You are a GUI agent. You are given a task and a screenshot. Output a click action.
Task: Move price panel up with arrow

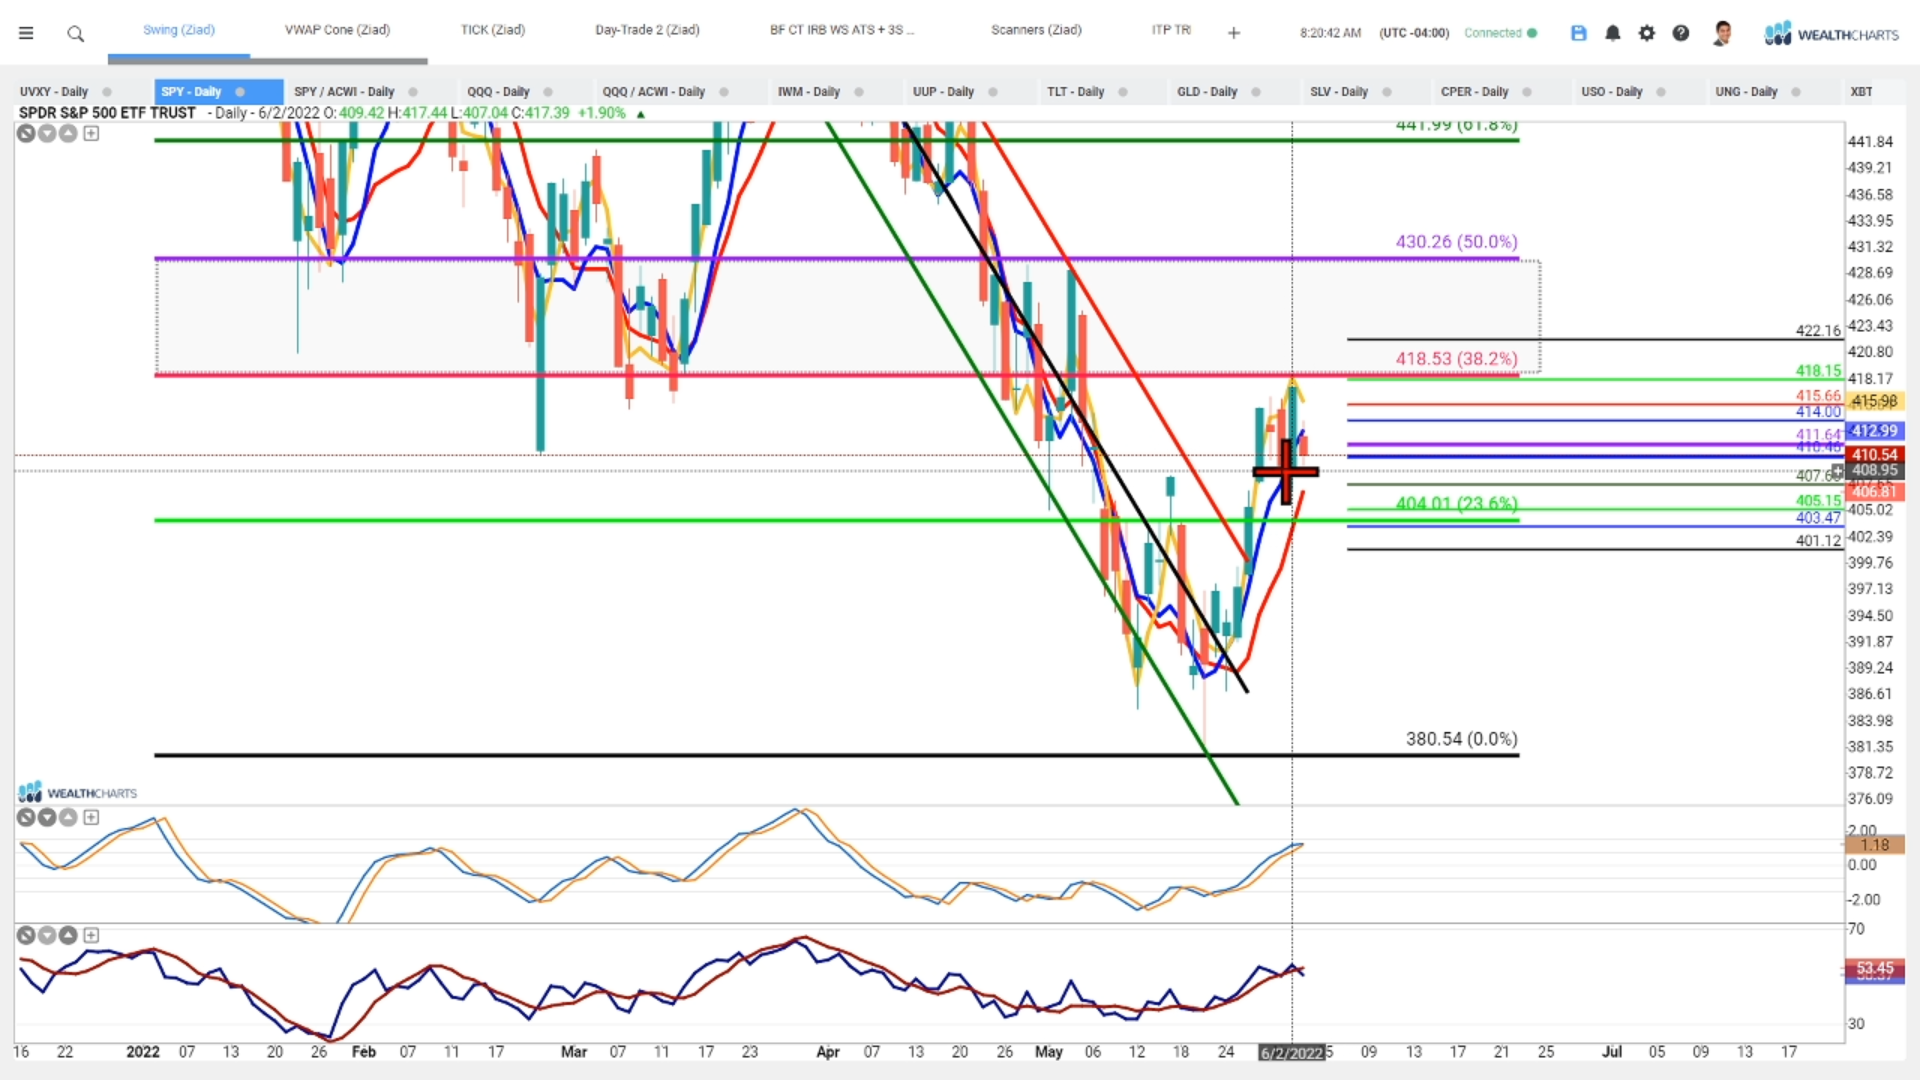[68, 133]
